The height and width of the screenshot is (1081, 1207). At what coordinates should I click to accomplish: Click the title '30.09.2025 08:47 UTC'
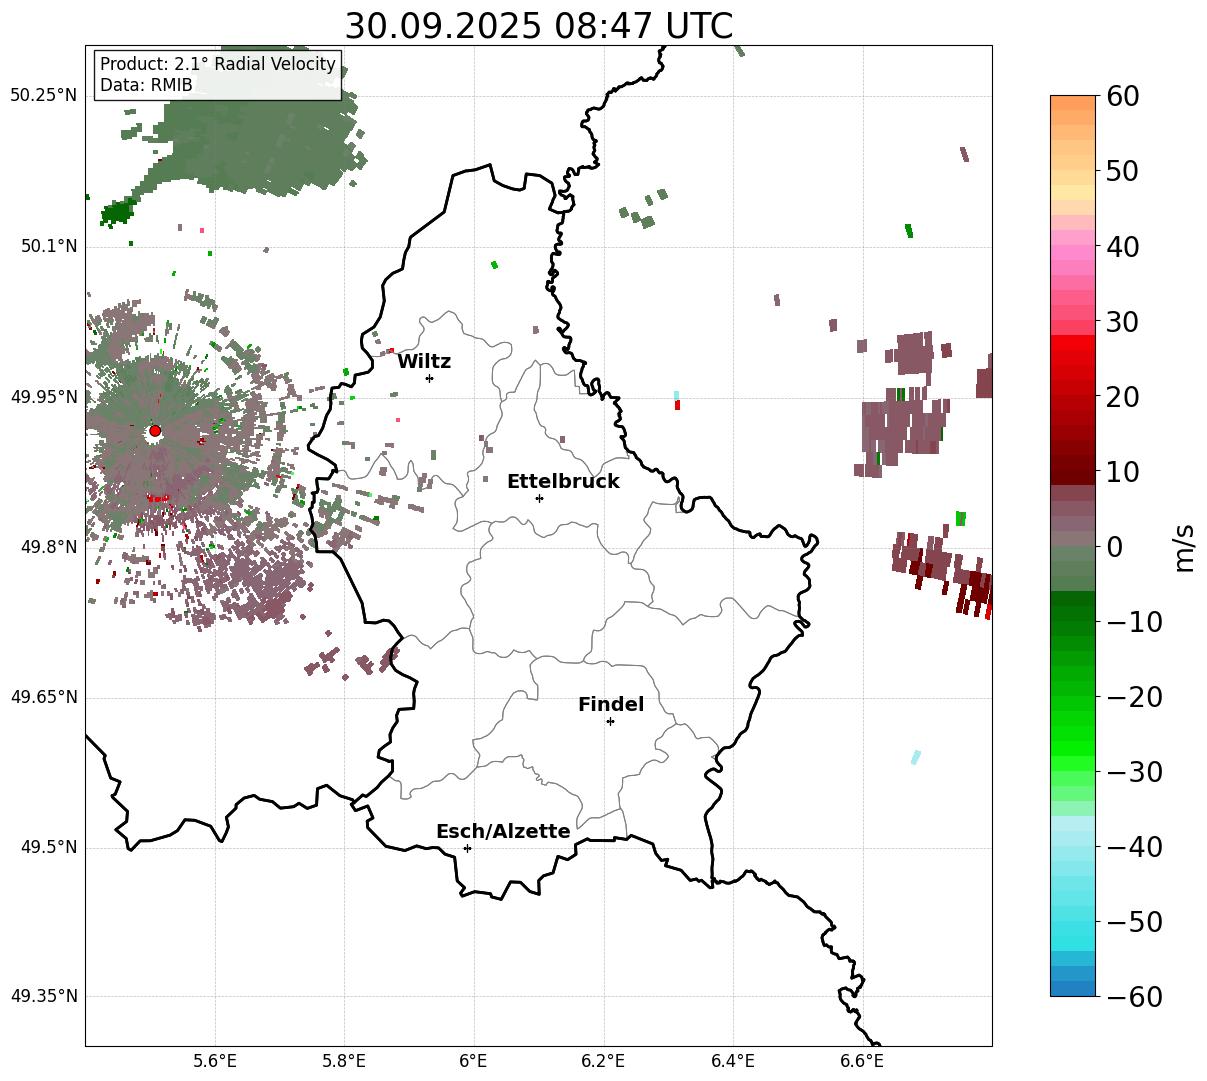coord(538,25)
